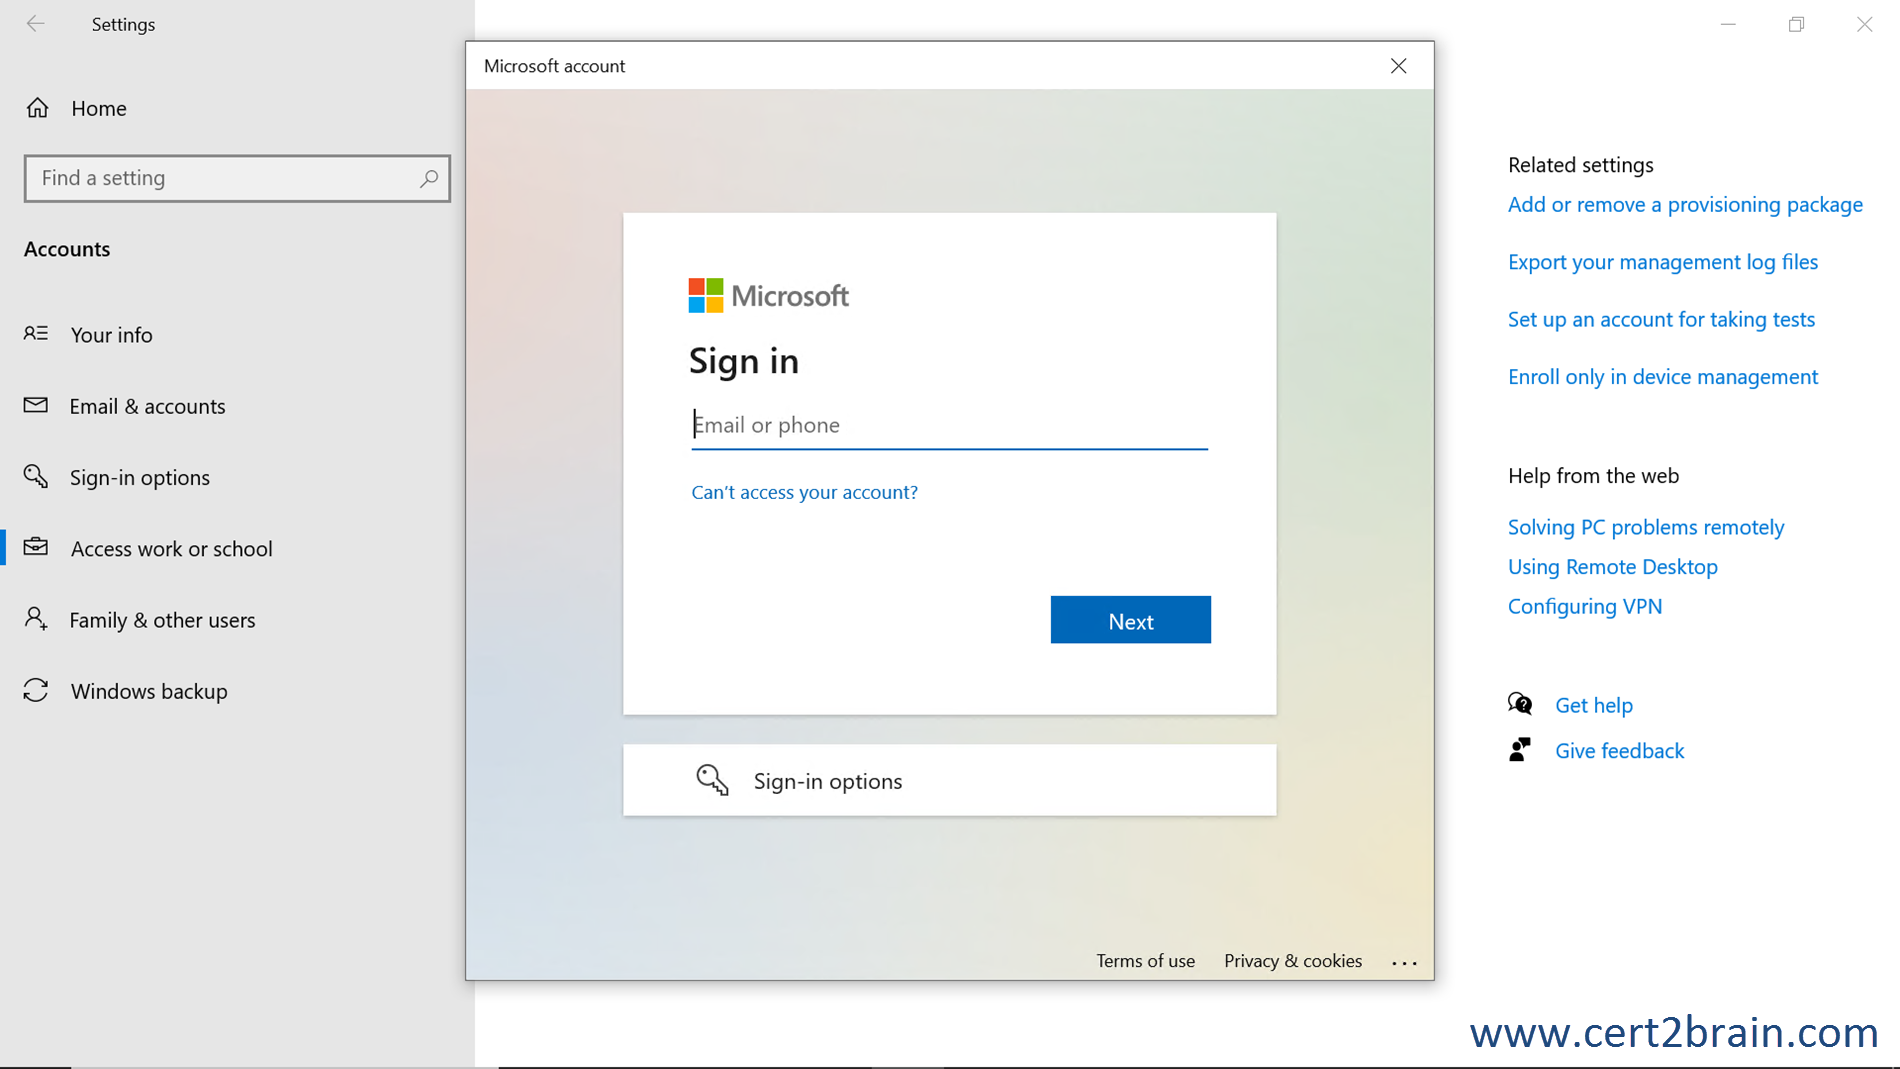Screen dimensions: 1900x1069
Task: Click the Microsoft logo
Action: pos(768,296)
